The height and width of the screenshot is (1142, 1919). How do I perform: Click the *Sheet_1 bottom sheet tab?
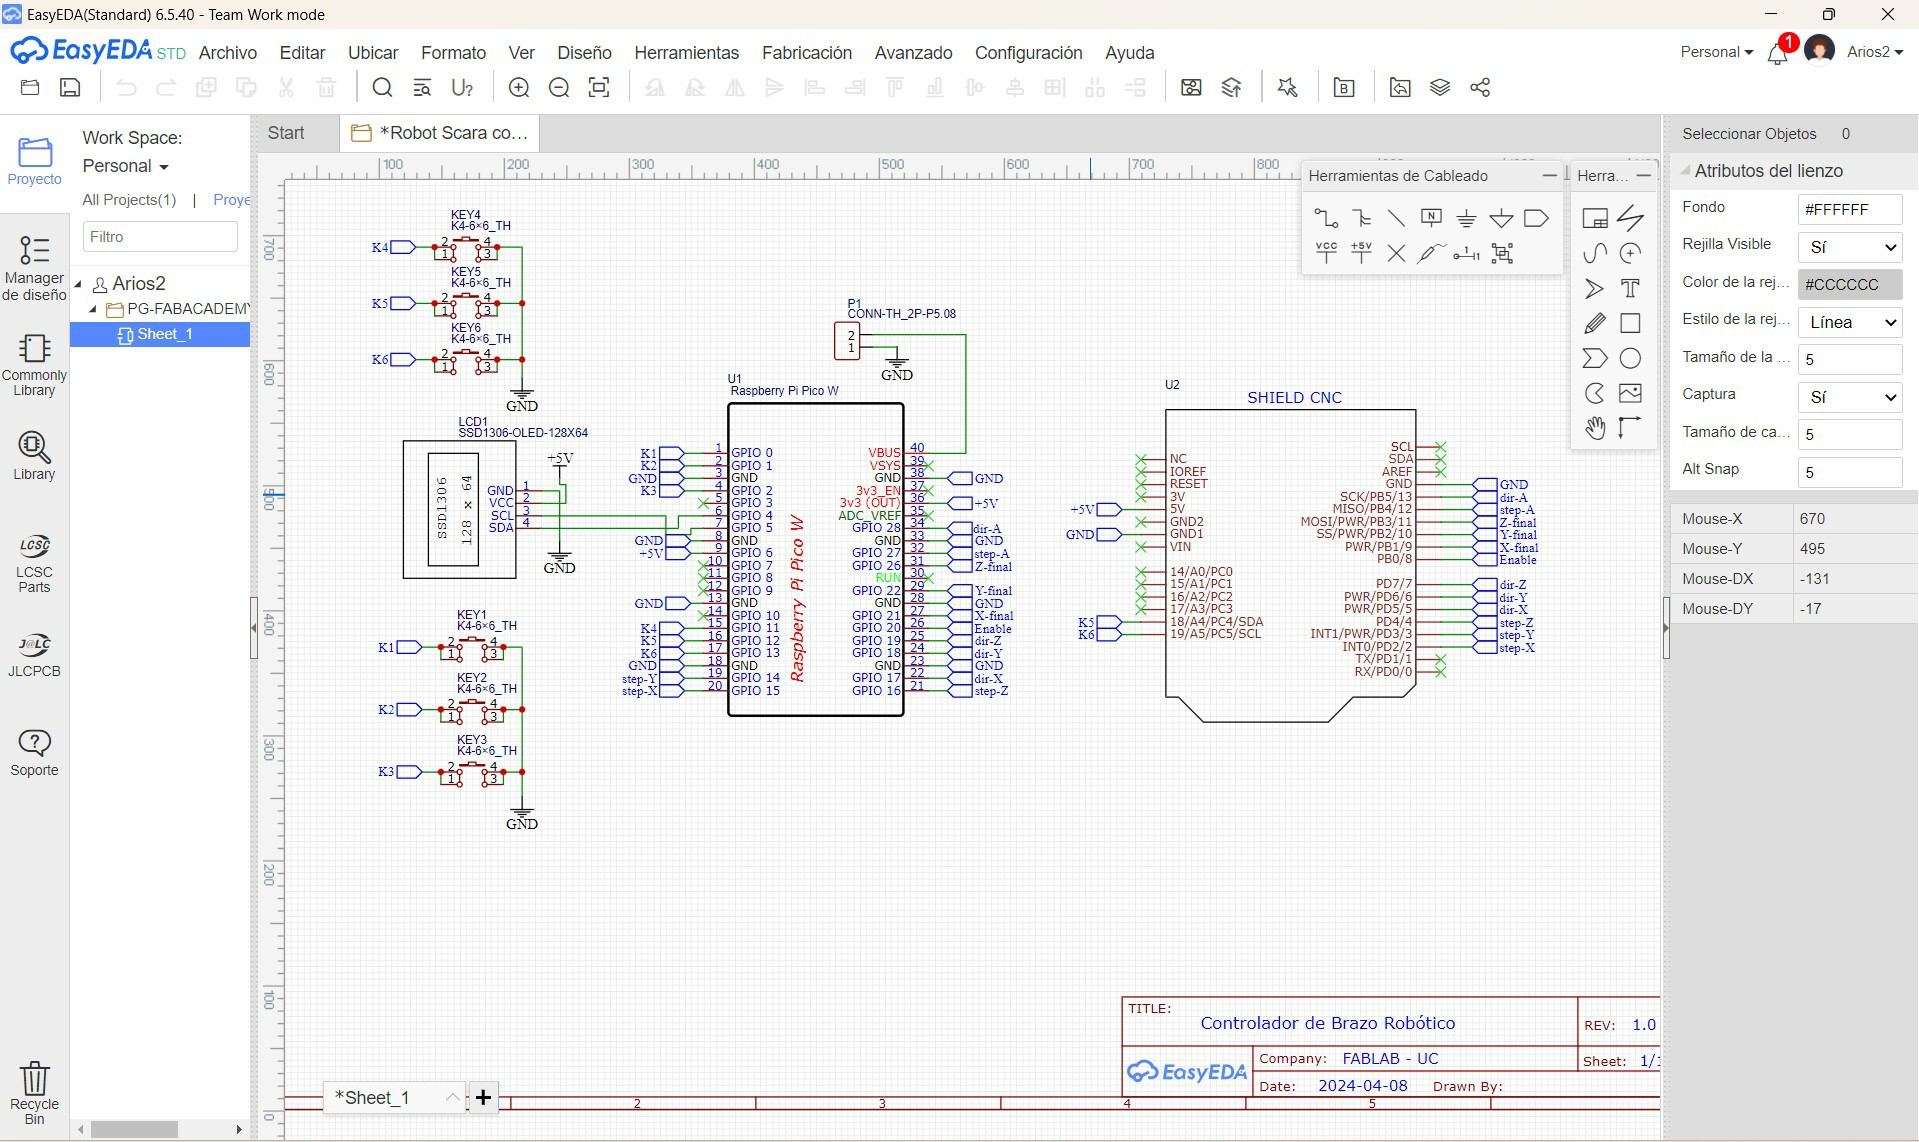click(x=372, y=1098)
